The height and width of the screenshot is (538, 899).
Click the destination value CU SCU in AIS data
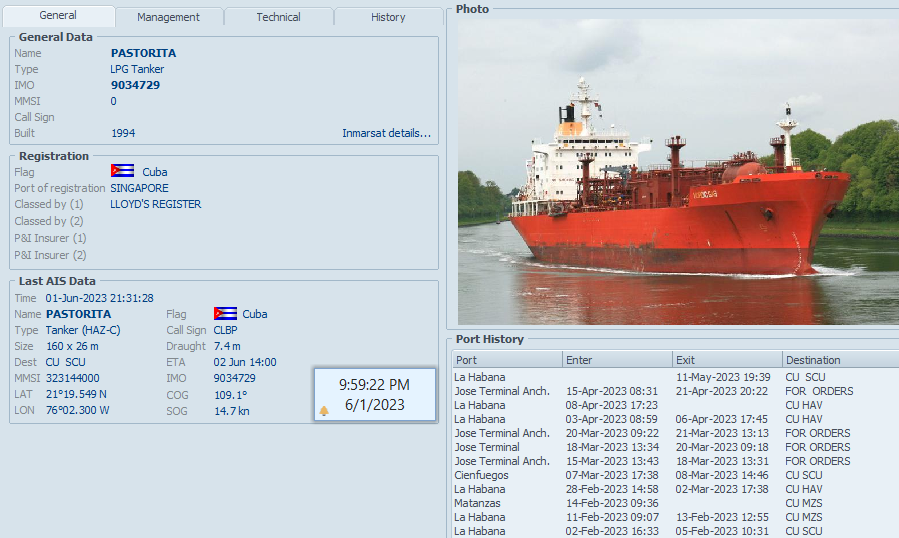(x=65, y=362)
